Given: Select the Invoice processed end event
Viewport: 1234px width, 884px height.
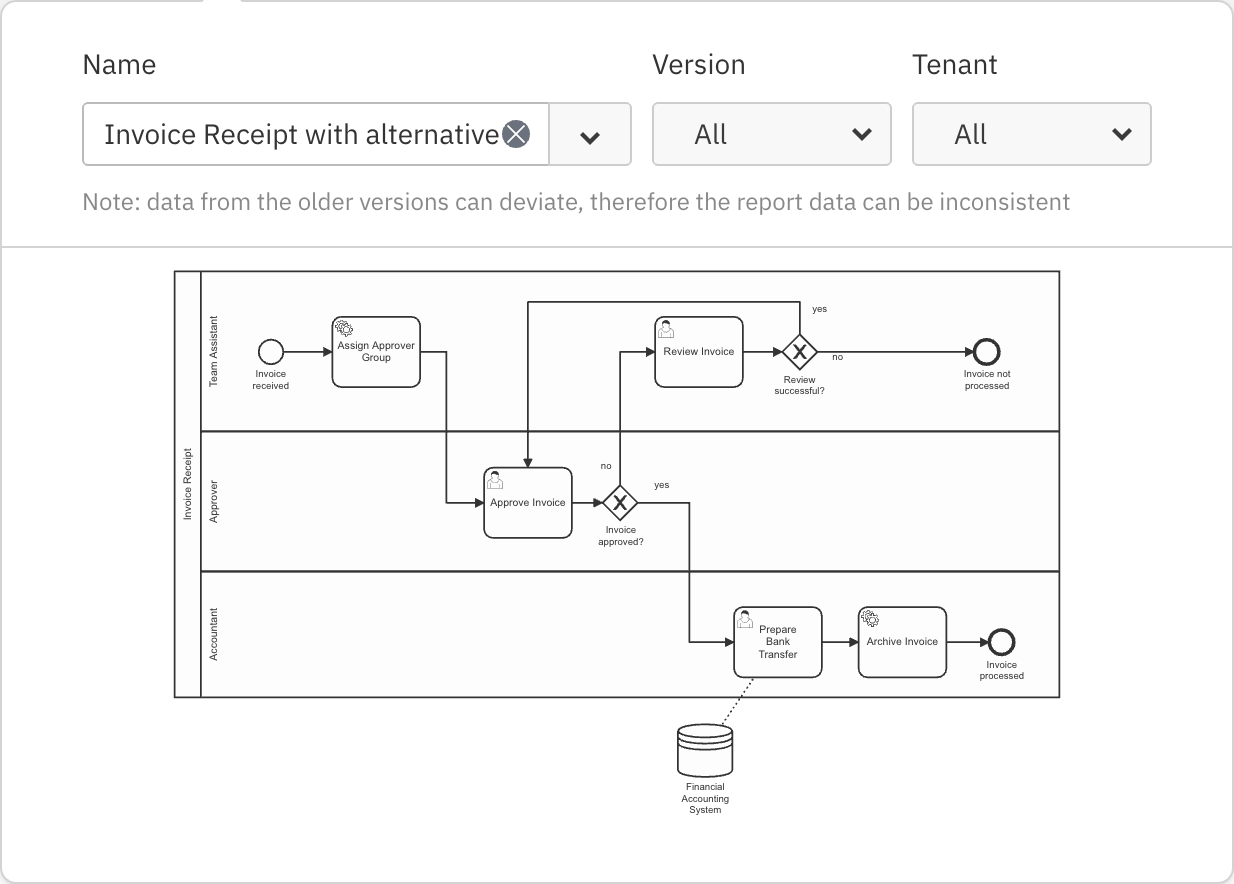Looking at the screenshot, I should click(x=1001, y=642).
